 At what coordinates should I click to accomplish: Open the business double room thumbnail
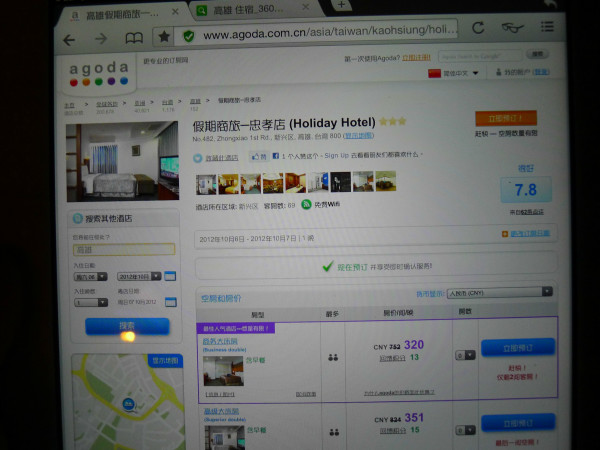223,370
